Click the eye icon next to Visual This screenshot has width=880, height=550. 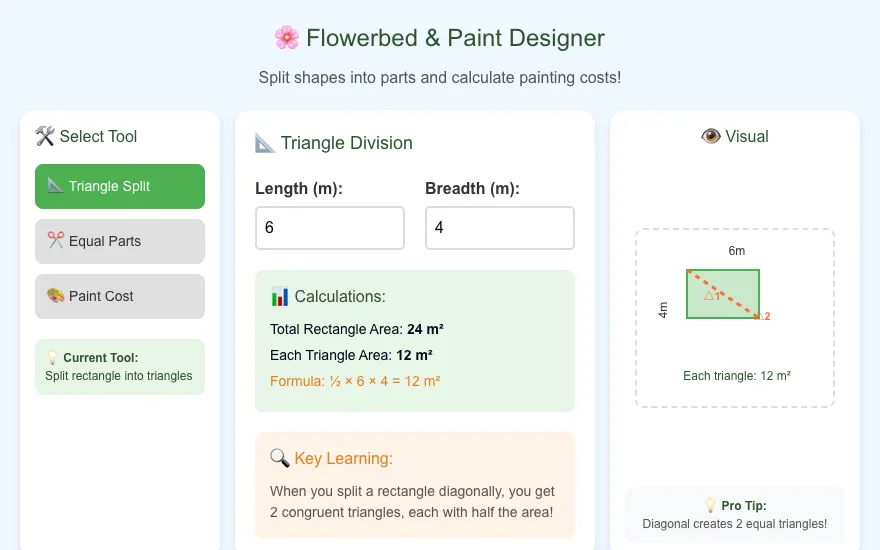pos(711,136)
